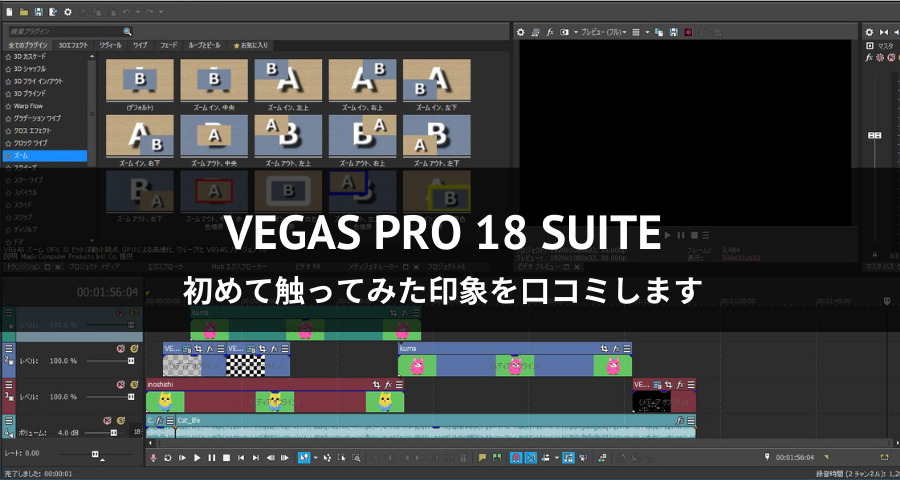Open the edit tool dropdown arrow
The height and width of the screenshot is (480, 900).
pos(315,458)
